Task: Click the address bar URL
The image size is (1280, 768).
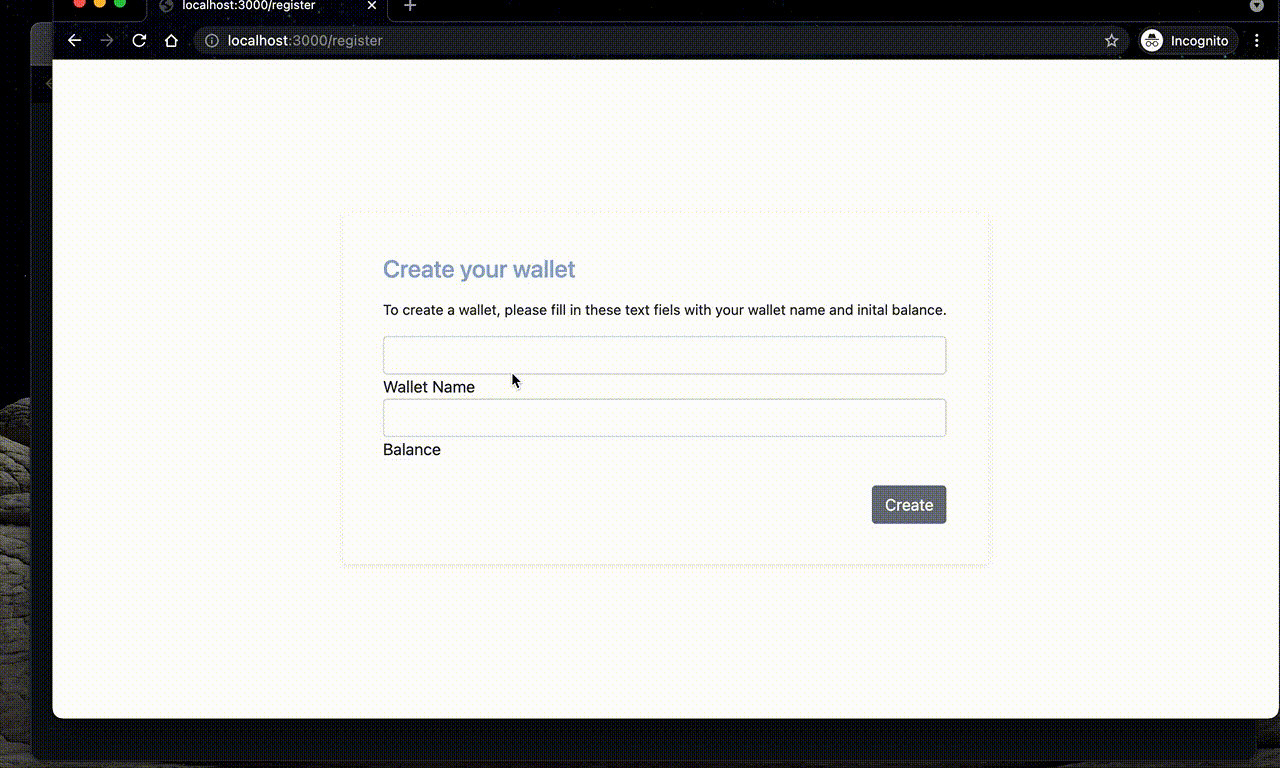Action: coord(305,41)
